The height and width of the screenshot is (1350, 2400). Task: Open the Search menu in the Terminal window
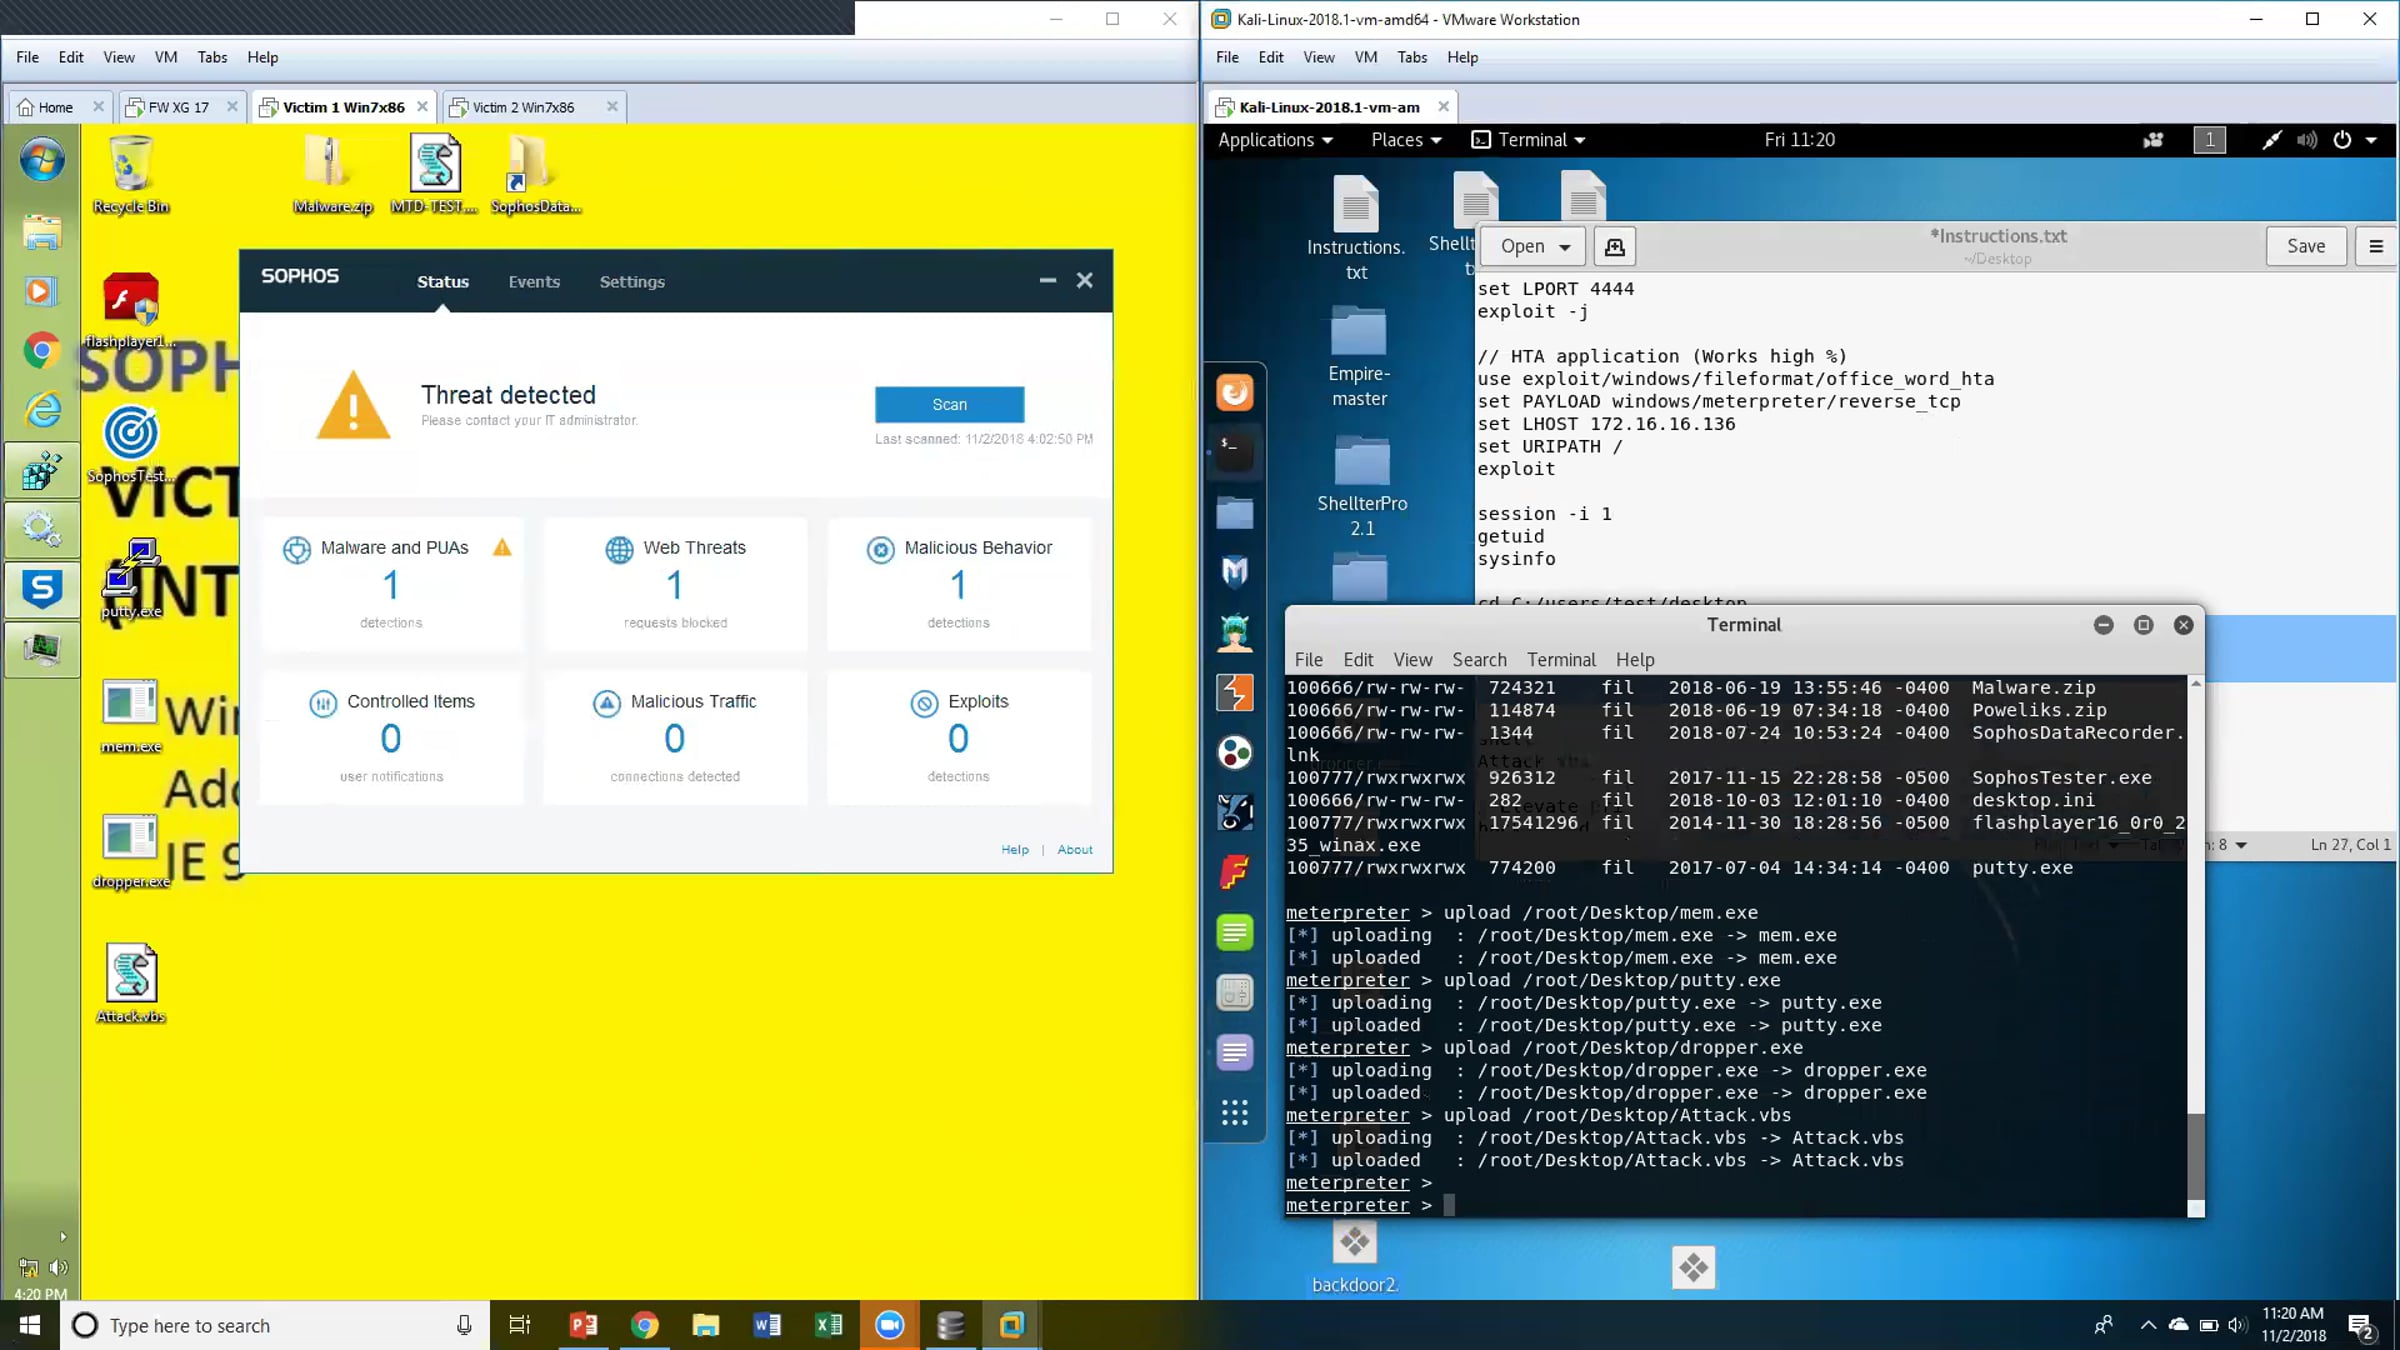(x=1479, y=660)
